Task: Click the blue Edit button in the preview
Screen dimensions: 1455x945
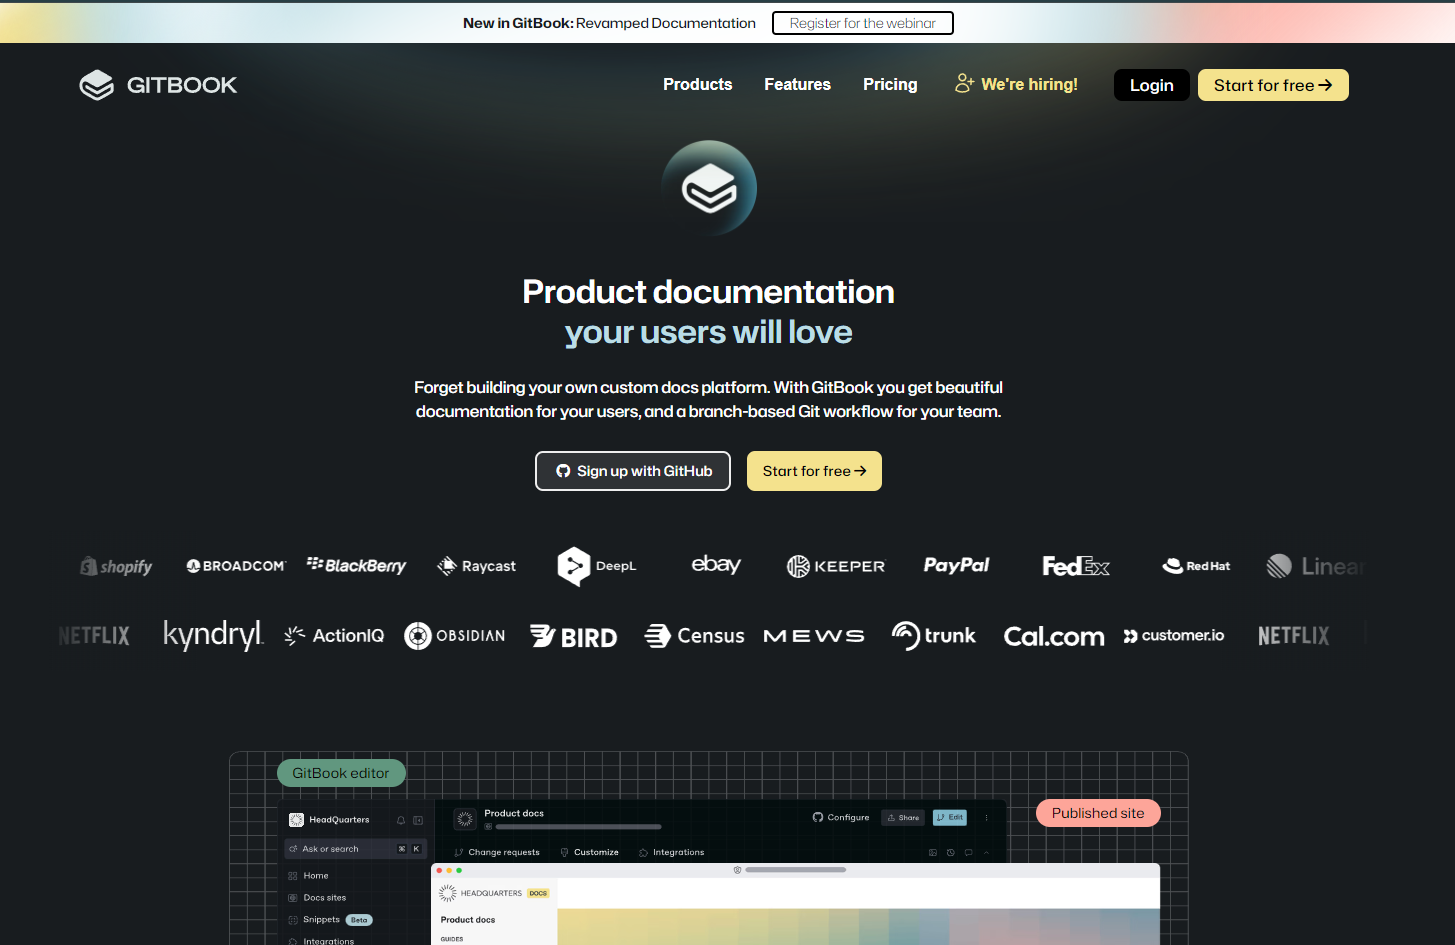Action: coord(950,817)
